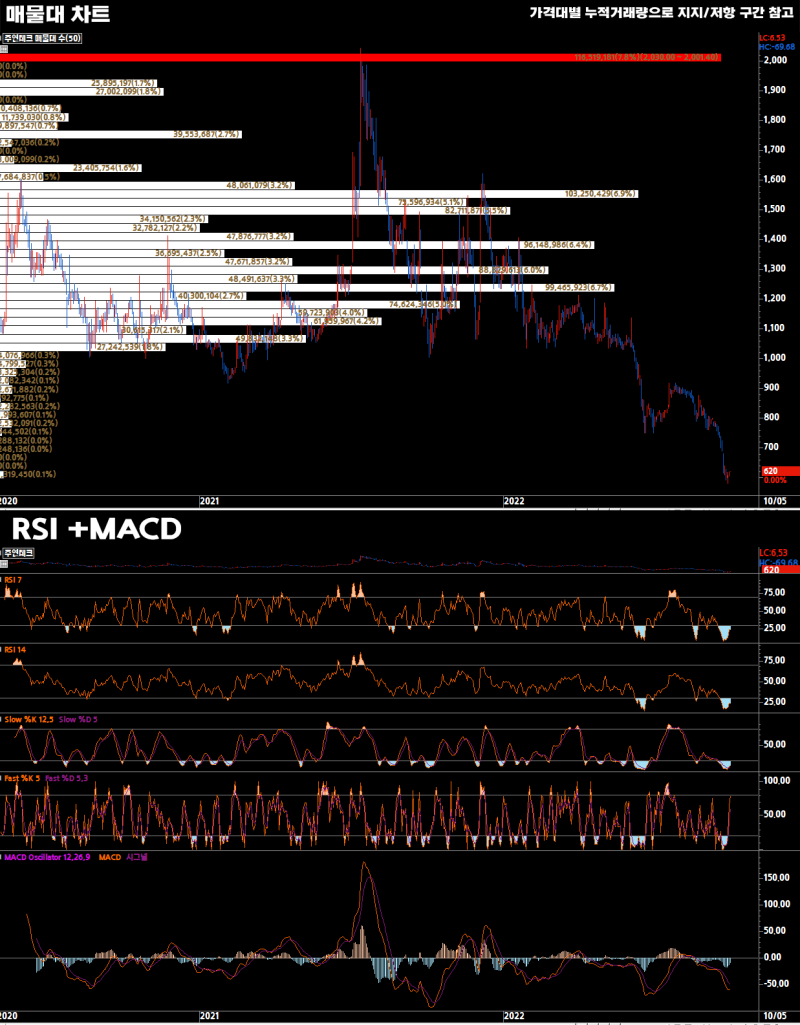Click the volume bar labeled 39,553,687(2.7%)
This screenshot has height=1025, width=800.
[x=121, y=134]
